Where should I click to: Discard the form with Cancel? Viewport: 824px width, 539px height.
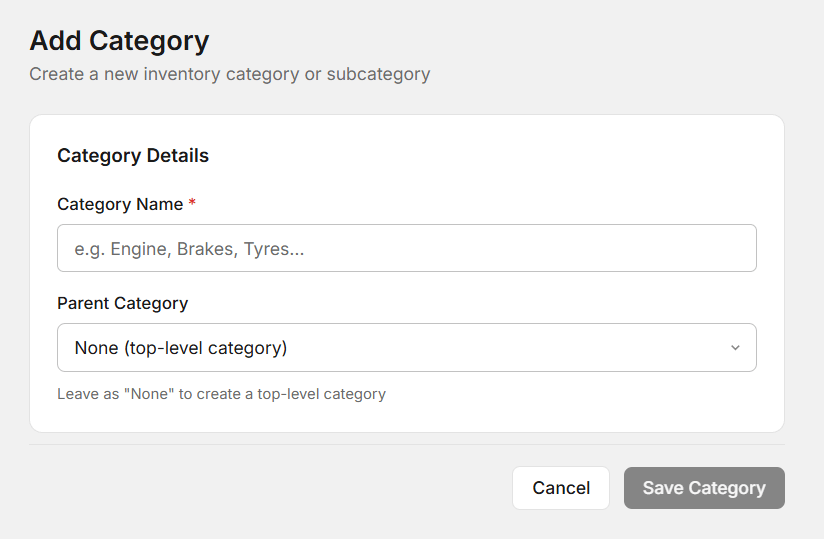[561, 488]
